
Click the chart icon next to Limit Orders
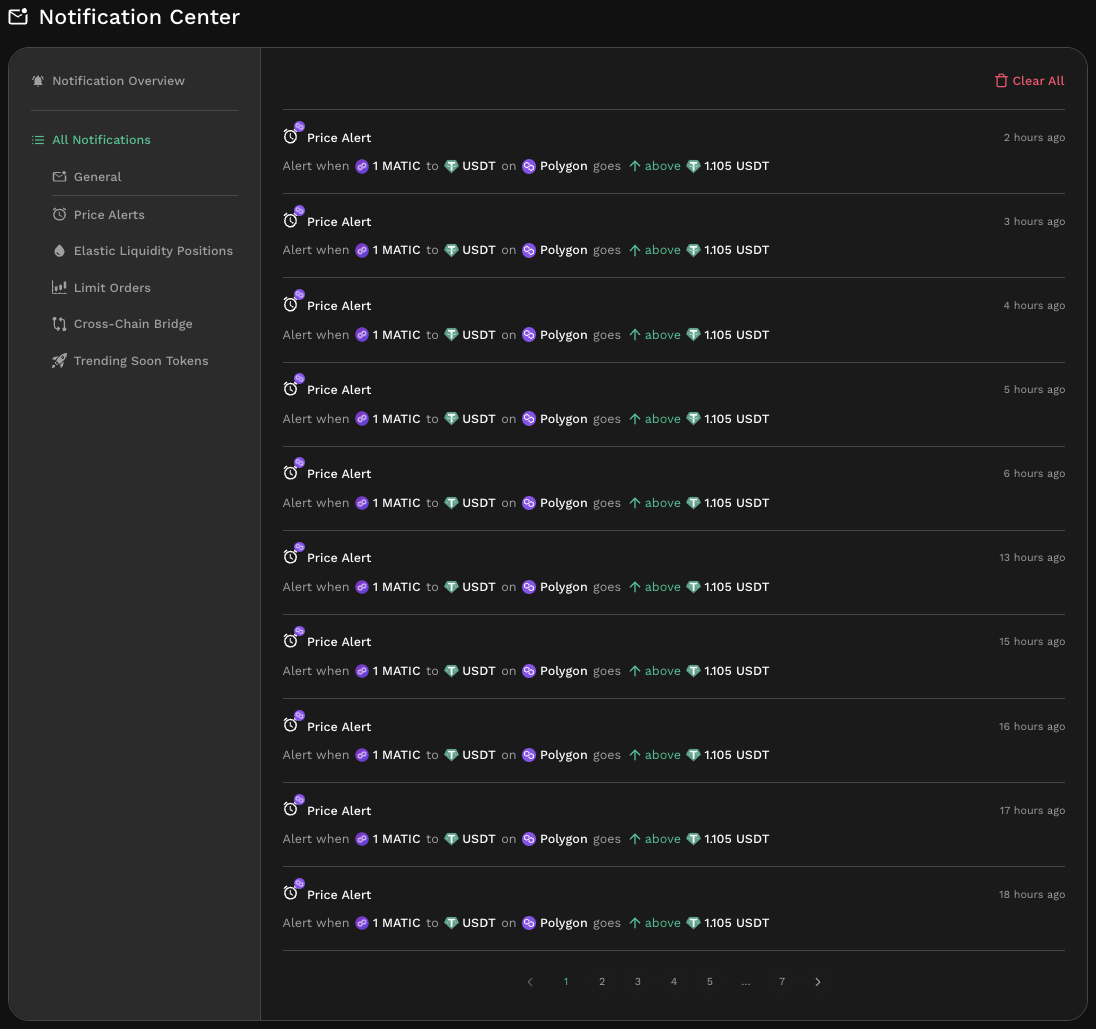[60, 288]
